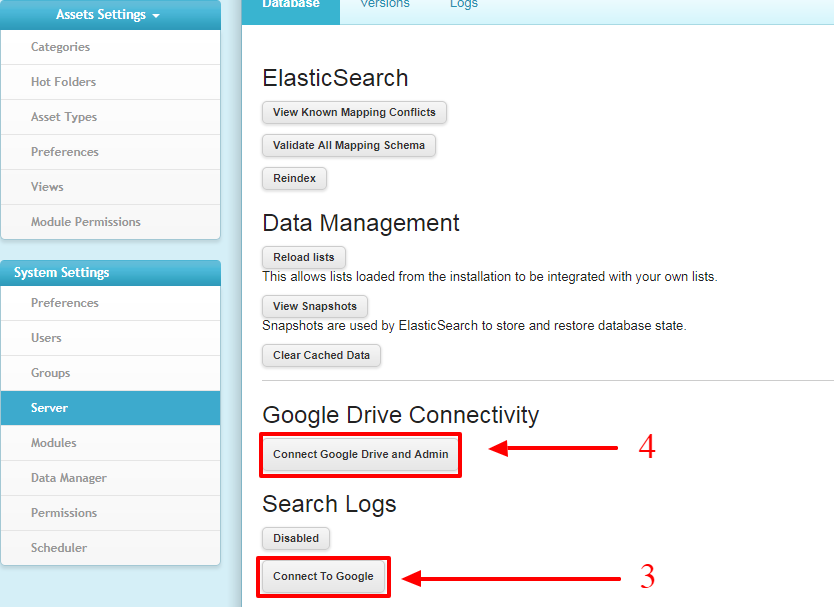The width and height of the screenshot is (834, 607).
Task: Go to Views under Assets Settings
Action: click(x=111, y=187)
